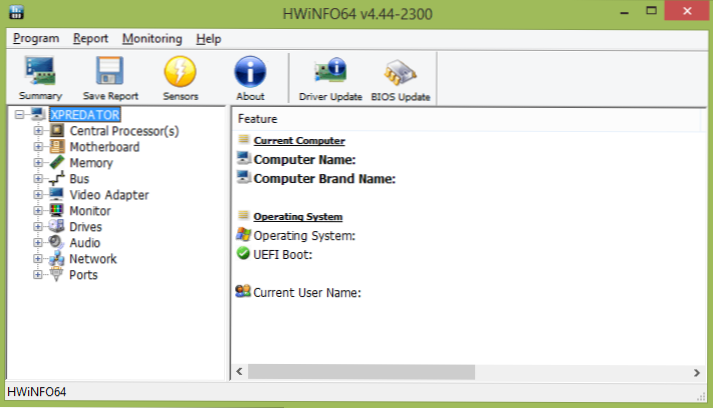Open the Program menu
Viewport: 713px width, 408px height.
pyautogui.click(x=36, y=39)
